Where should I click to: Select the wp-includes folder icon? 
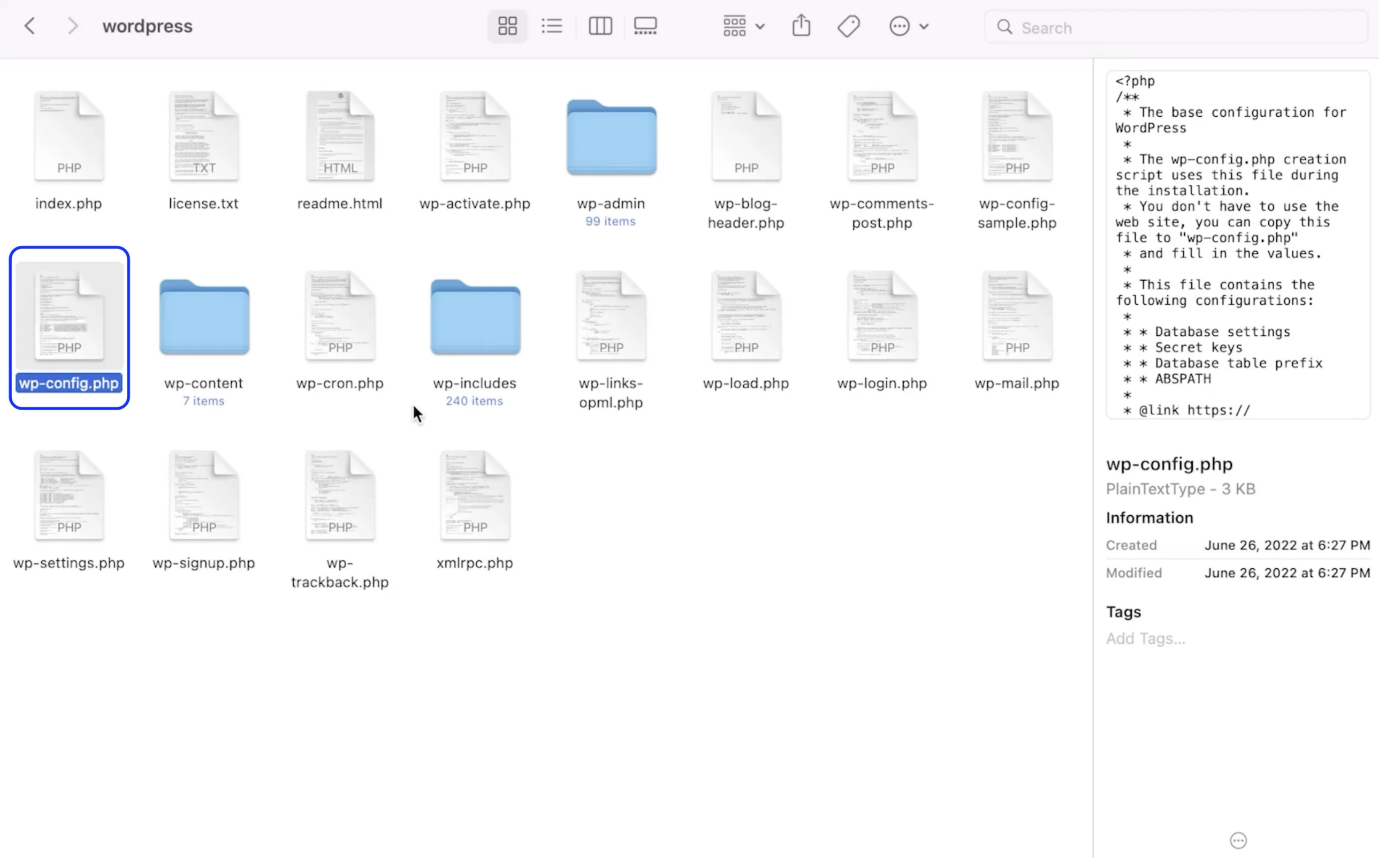(475, 317)
